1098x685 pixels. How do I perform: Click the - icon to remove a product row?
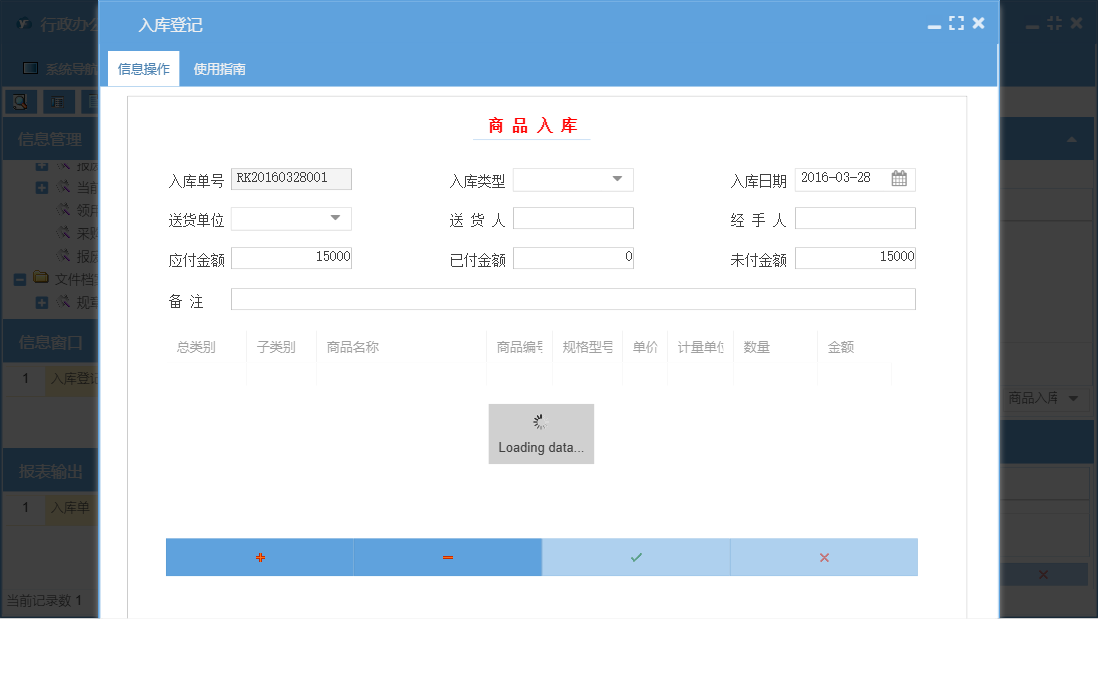[447, 557]
